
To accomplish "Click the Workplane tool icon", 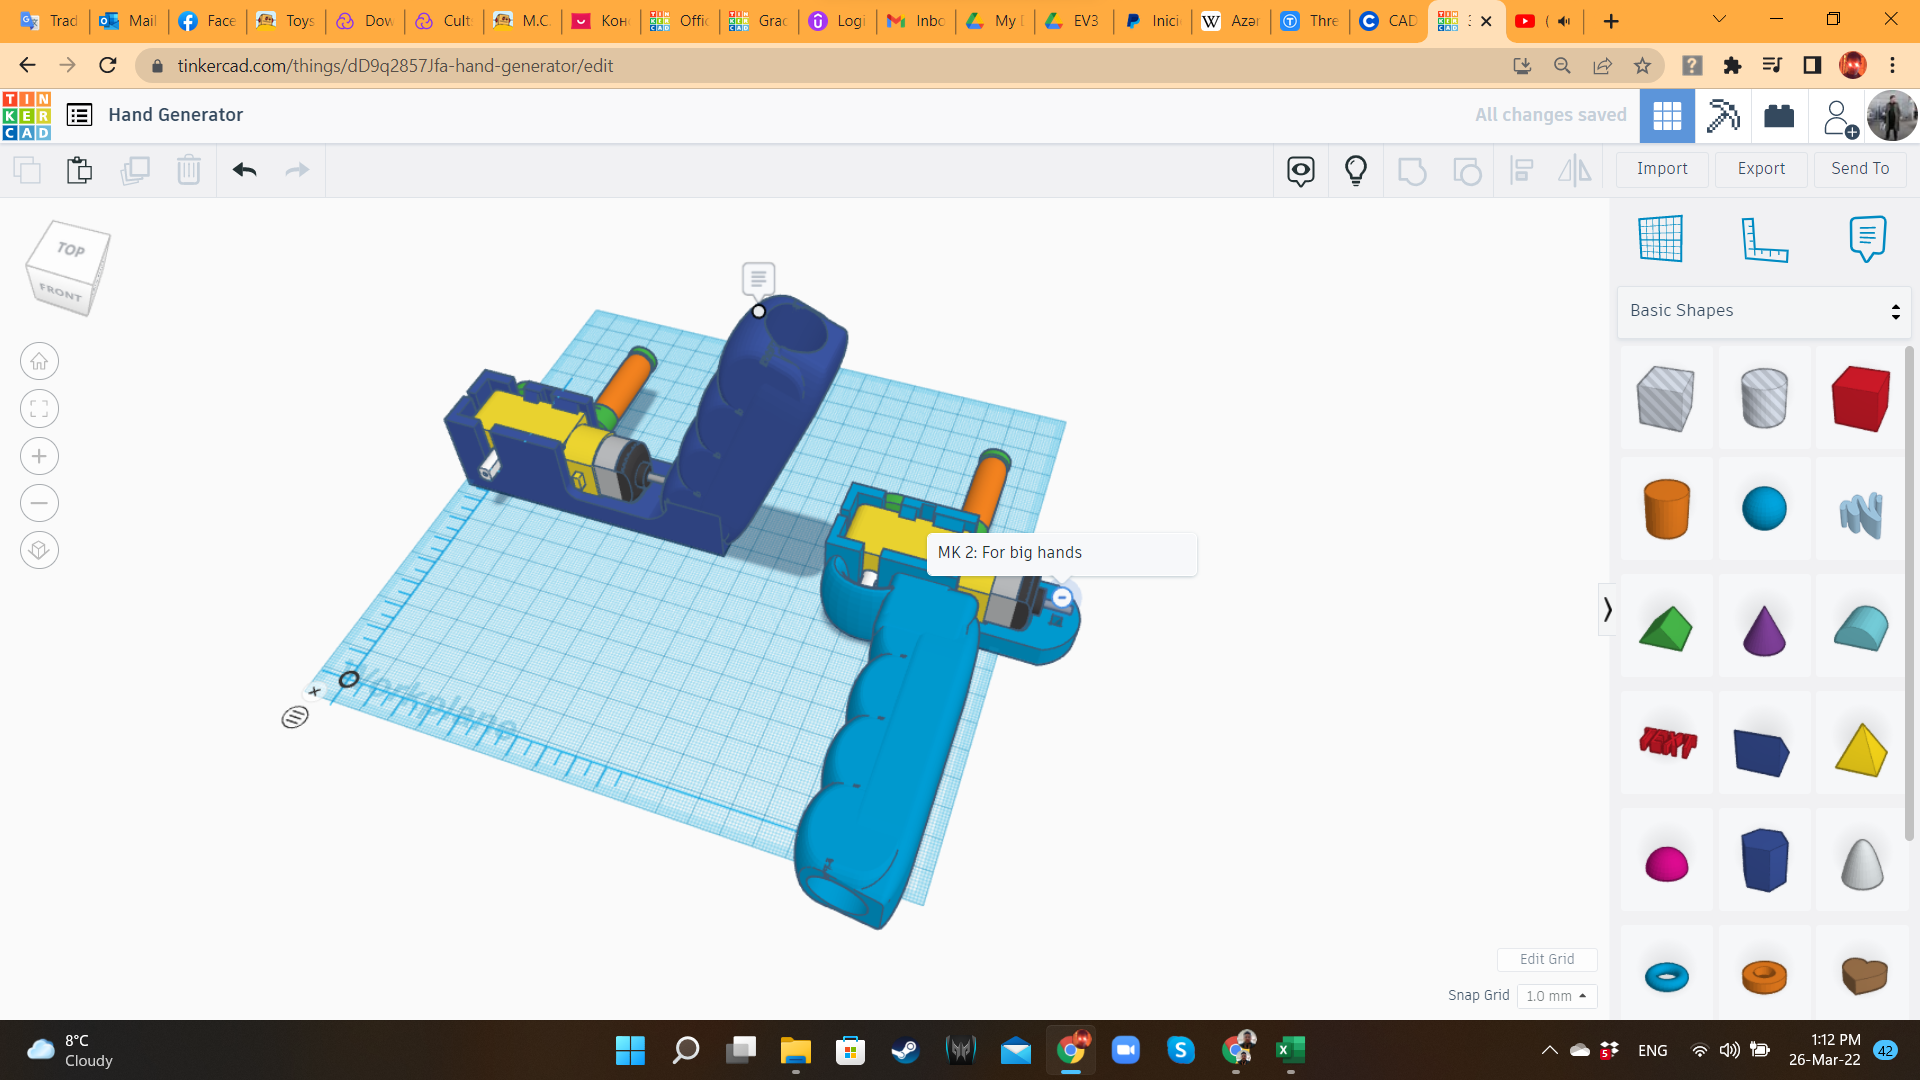I will tap(1661, 239).
